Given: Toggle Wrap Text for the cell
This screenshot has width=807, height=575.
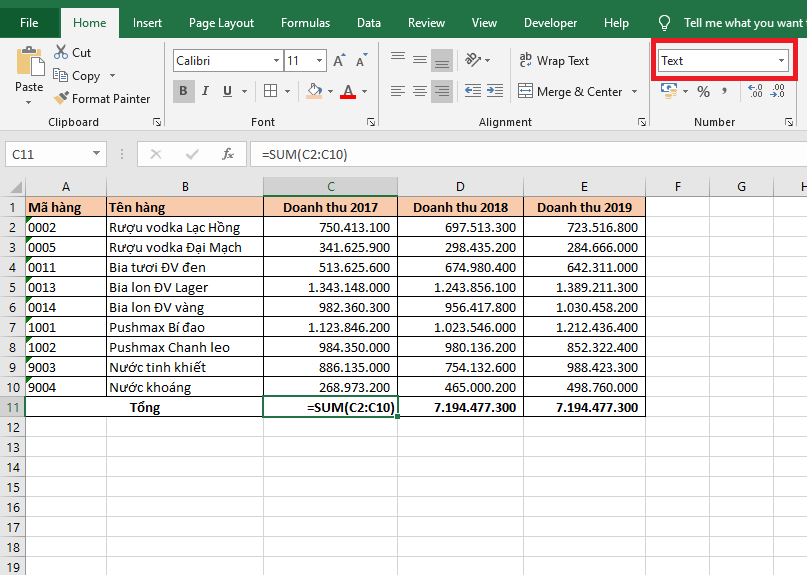Looking at the screenshot, I should [x=554, y=61].
